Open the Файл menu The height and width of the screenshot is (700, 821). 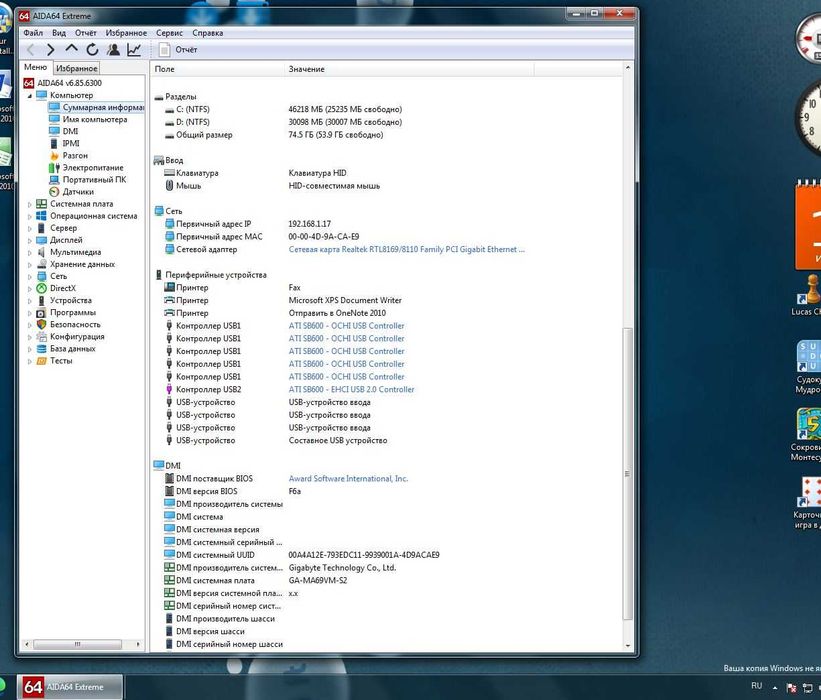click(x=33, y=32)
